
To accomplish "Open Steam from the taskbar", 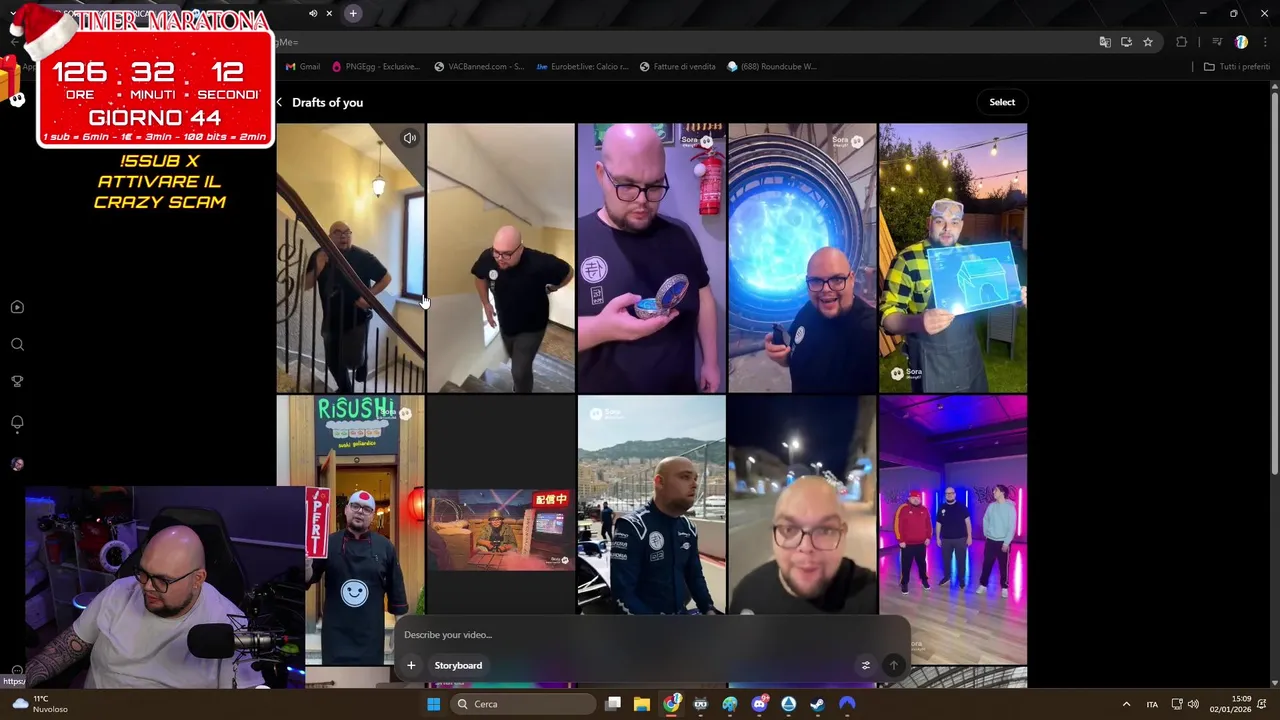I will 818,704.
